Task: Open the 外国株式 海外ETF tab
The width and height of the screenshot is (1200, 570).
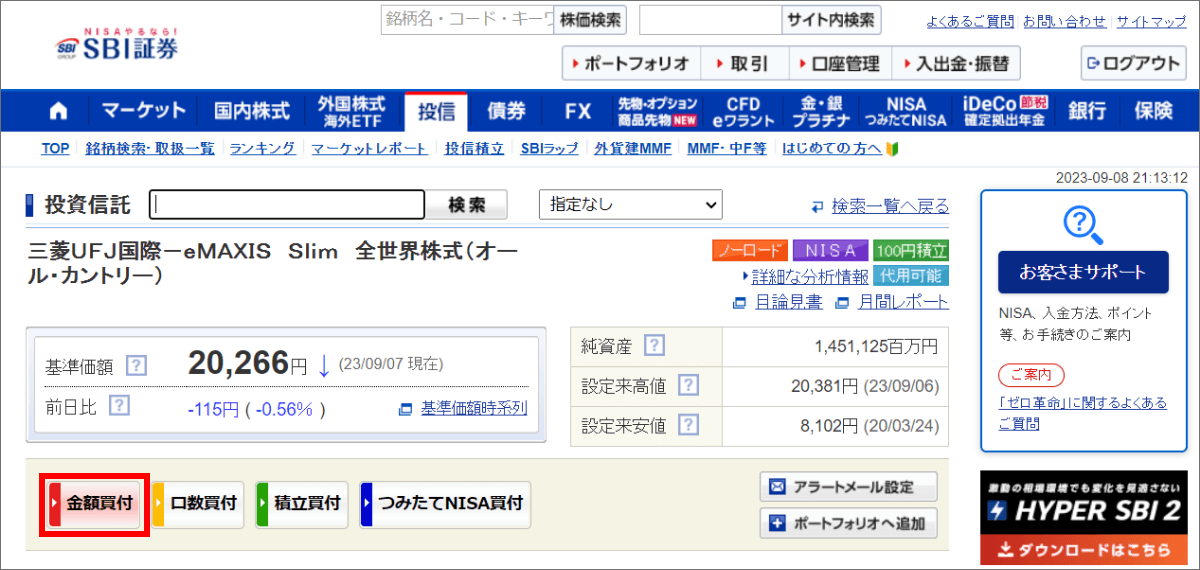Action: (352, 110)
